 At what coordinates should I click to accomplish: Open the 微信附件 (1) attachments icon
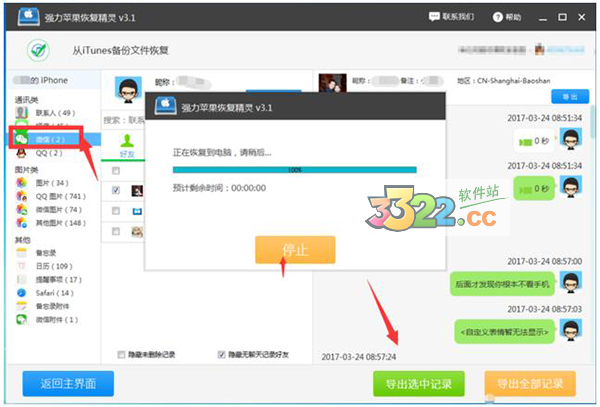(21, 320)
